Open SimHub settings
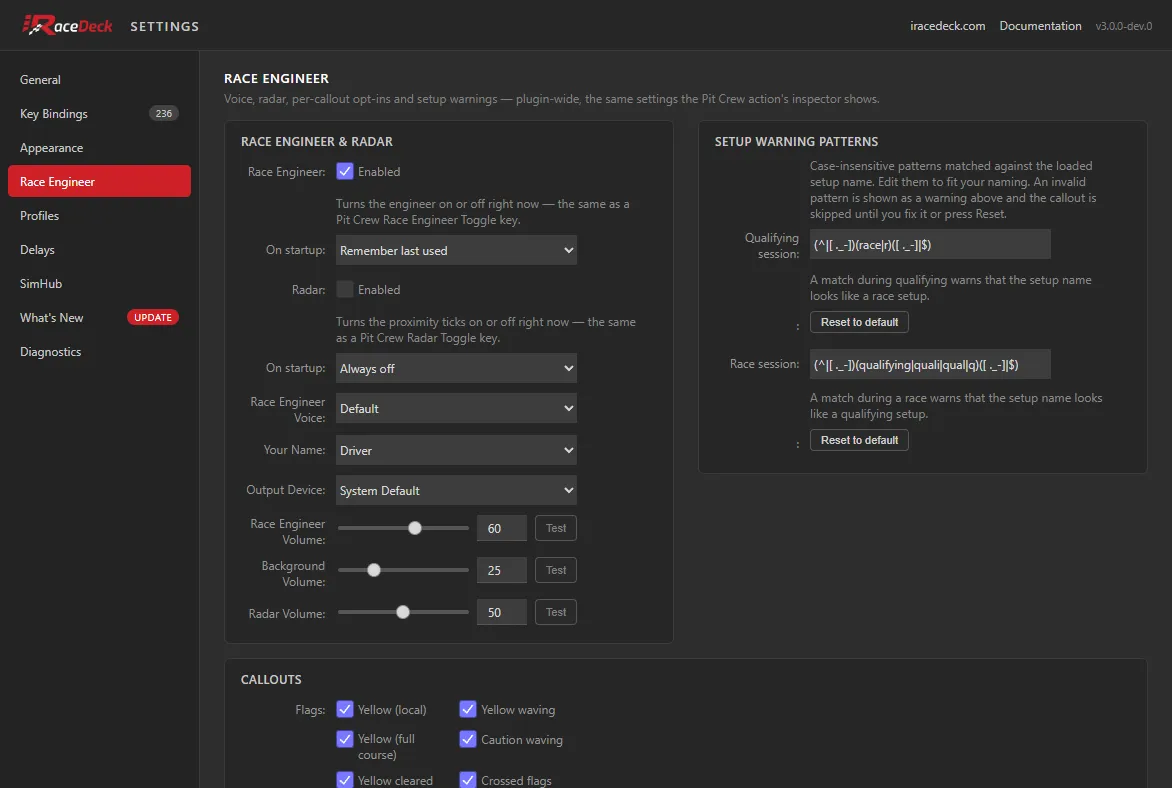The width and height of the screenshot is (1172, 788). 99,283
